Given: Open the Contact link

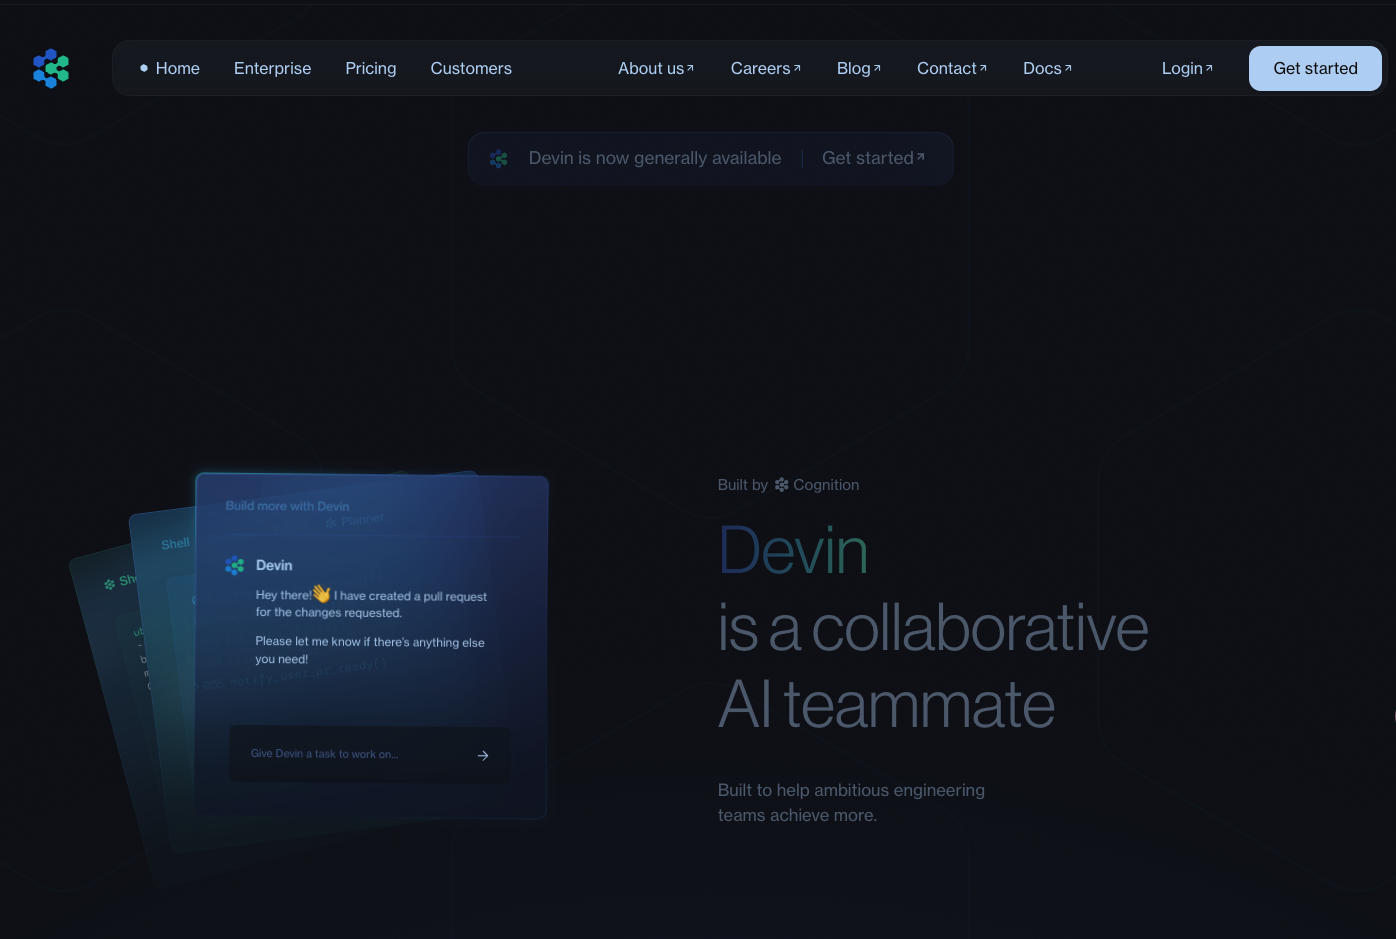Looking at the screenshot, I should [x=952, y=68].
